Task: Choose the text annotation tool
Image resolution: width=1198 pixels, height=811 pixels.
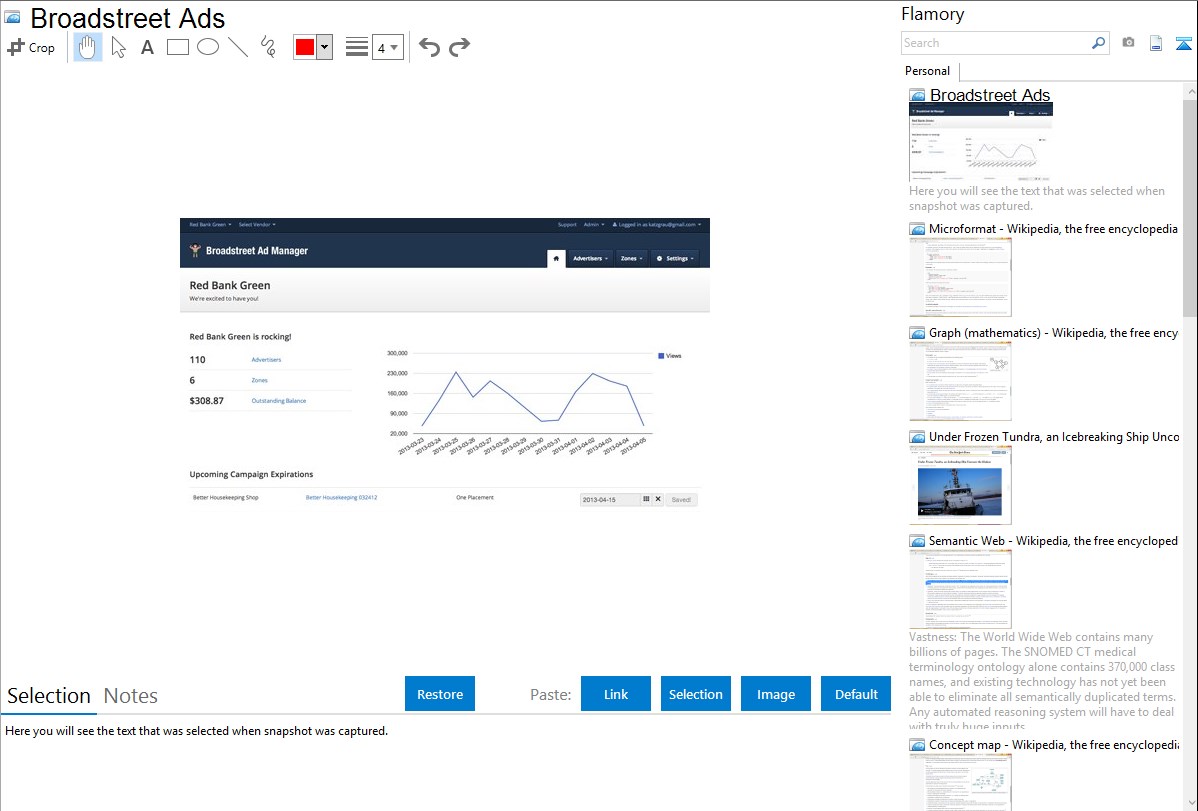Action: pyautogui.click(x=147, y=47)
